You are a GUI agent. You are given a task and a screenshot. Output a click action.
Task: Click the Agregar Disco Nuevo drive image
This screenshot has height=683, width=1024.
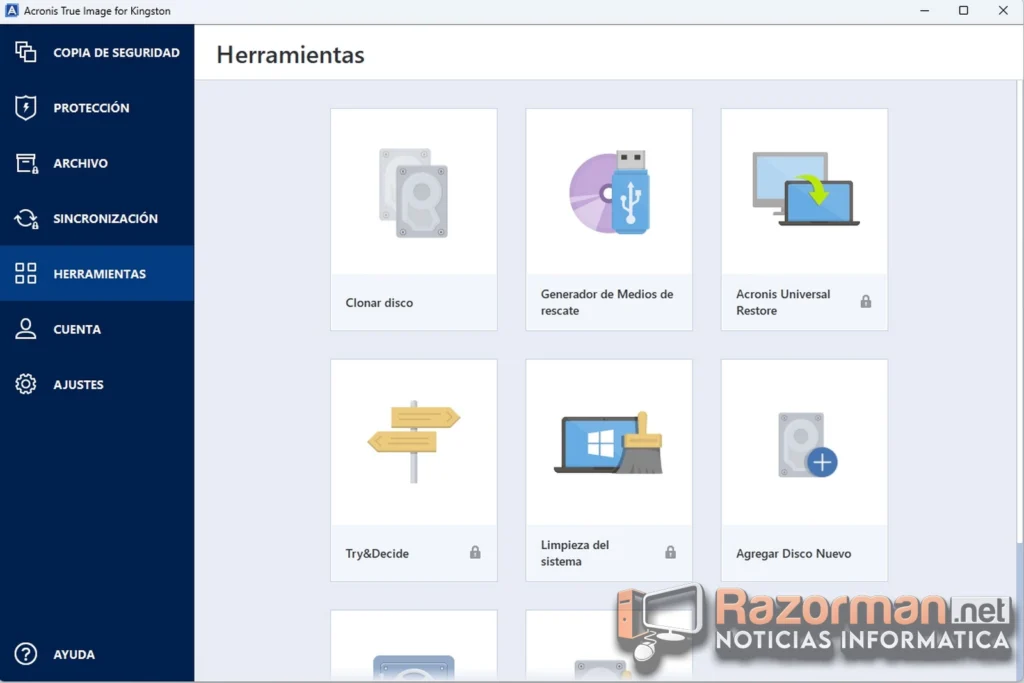(x=807, y=445)
